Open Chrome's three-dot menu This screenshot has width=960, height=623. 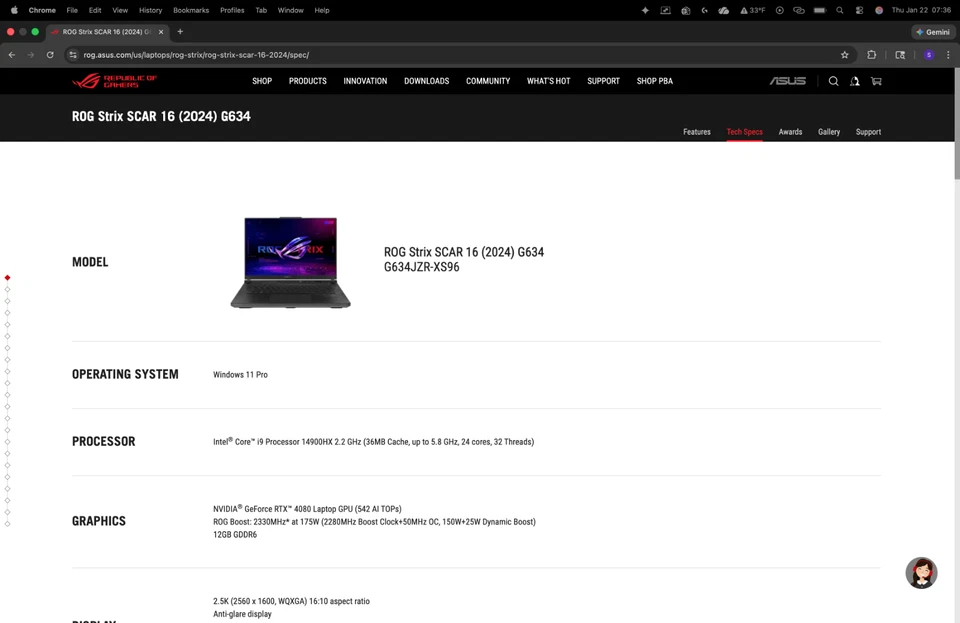(947, 55)
